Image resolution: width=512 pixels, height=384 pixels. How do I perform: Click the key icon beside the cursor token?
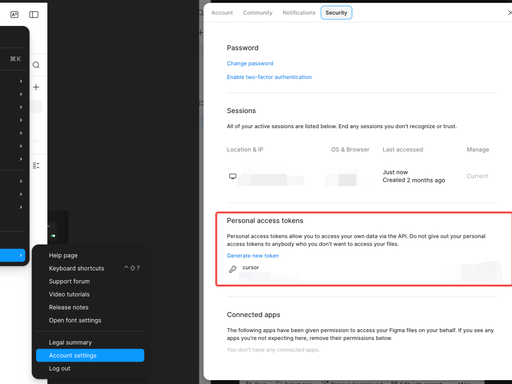pos(233,269)
